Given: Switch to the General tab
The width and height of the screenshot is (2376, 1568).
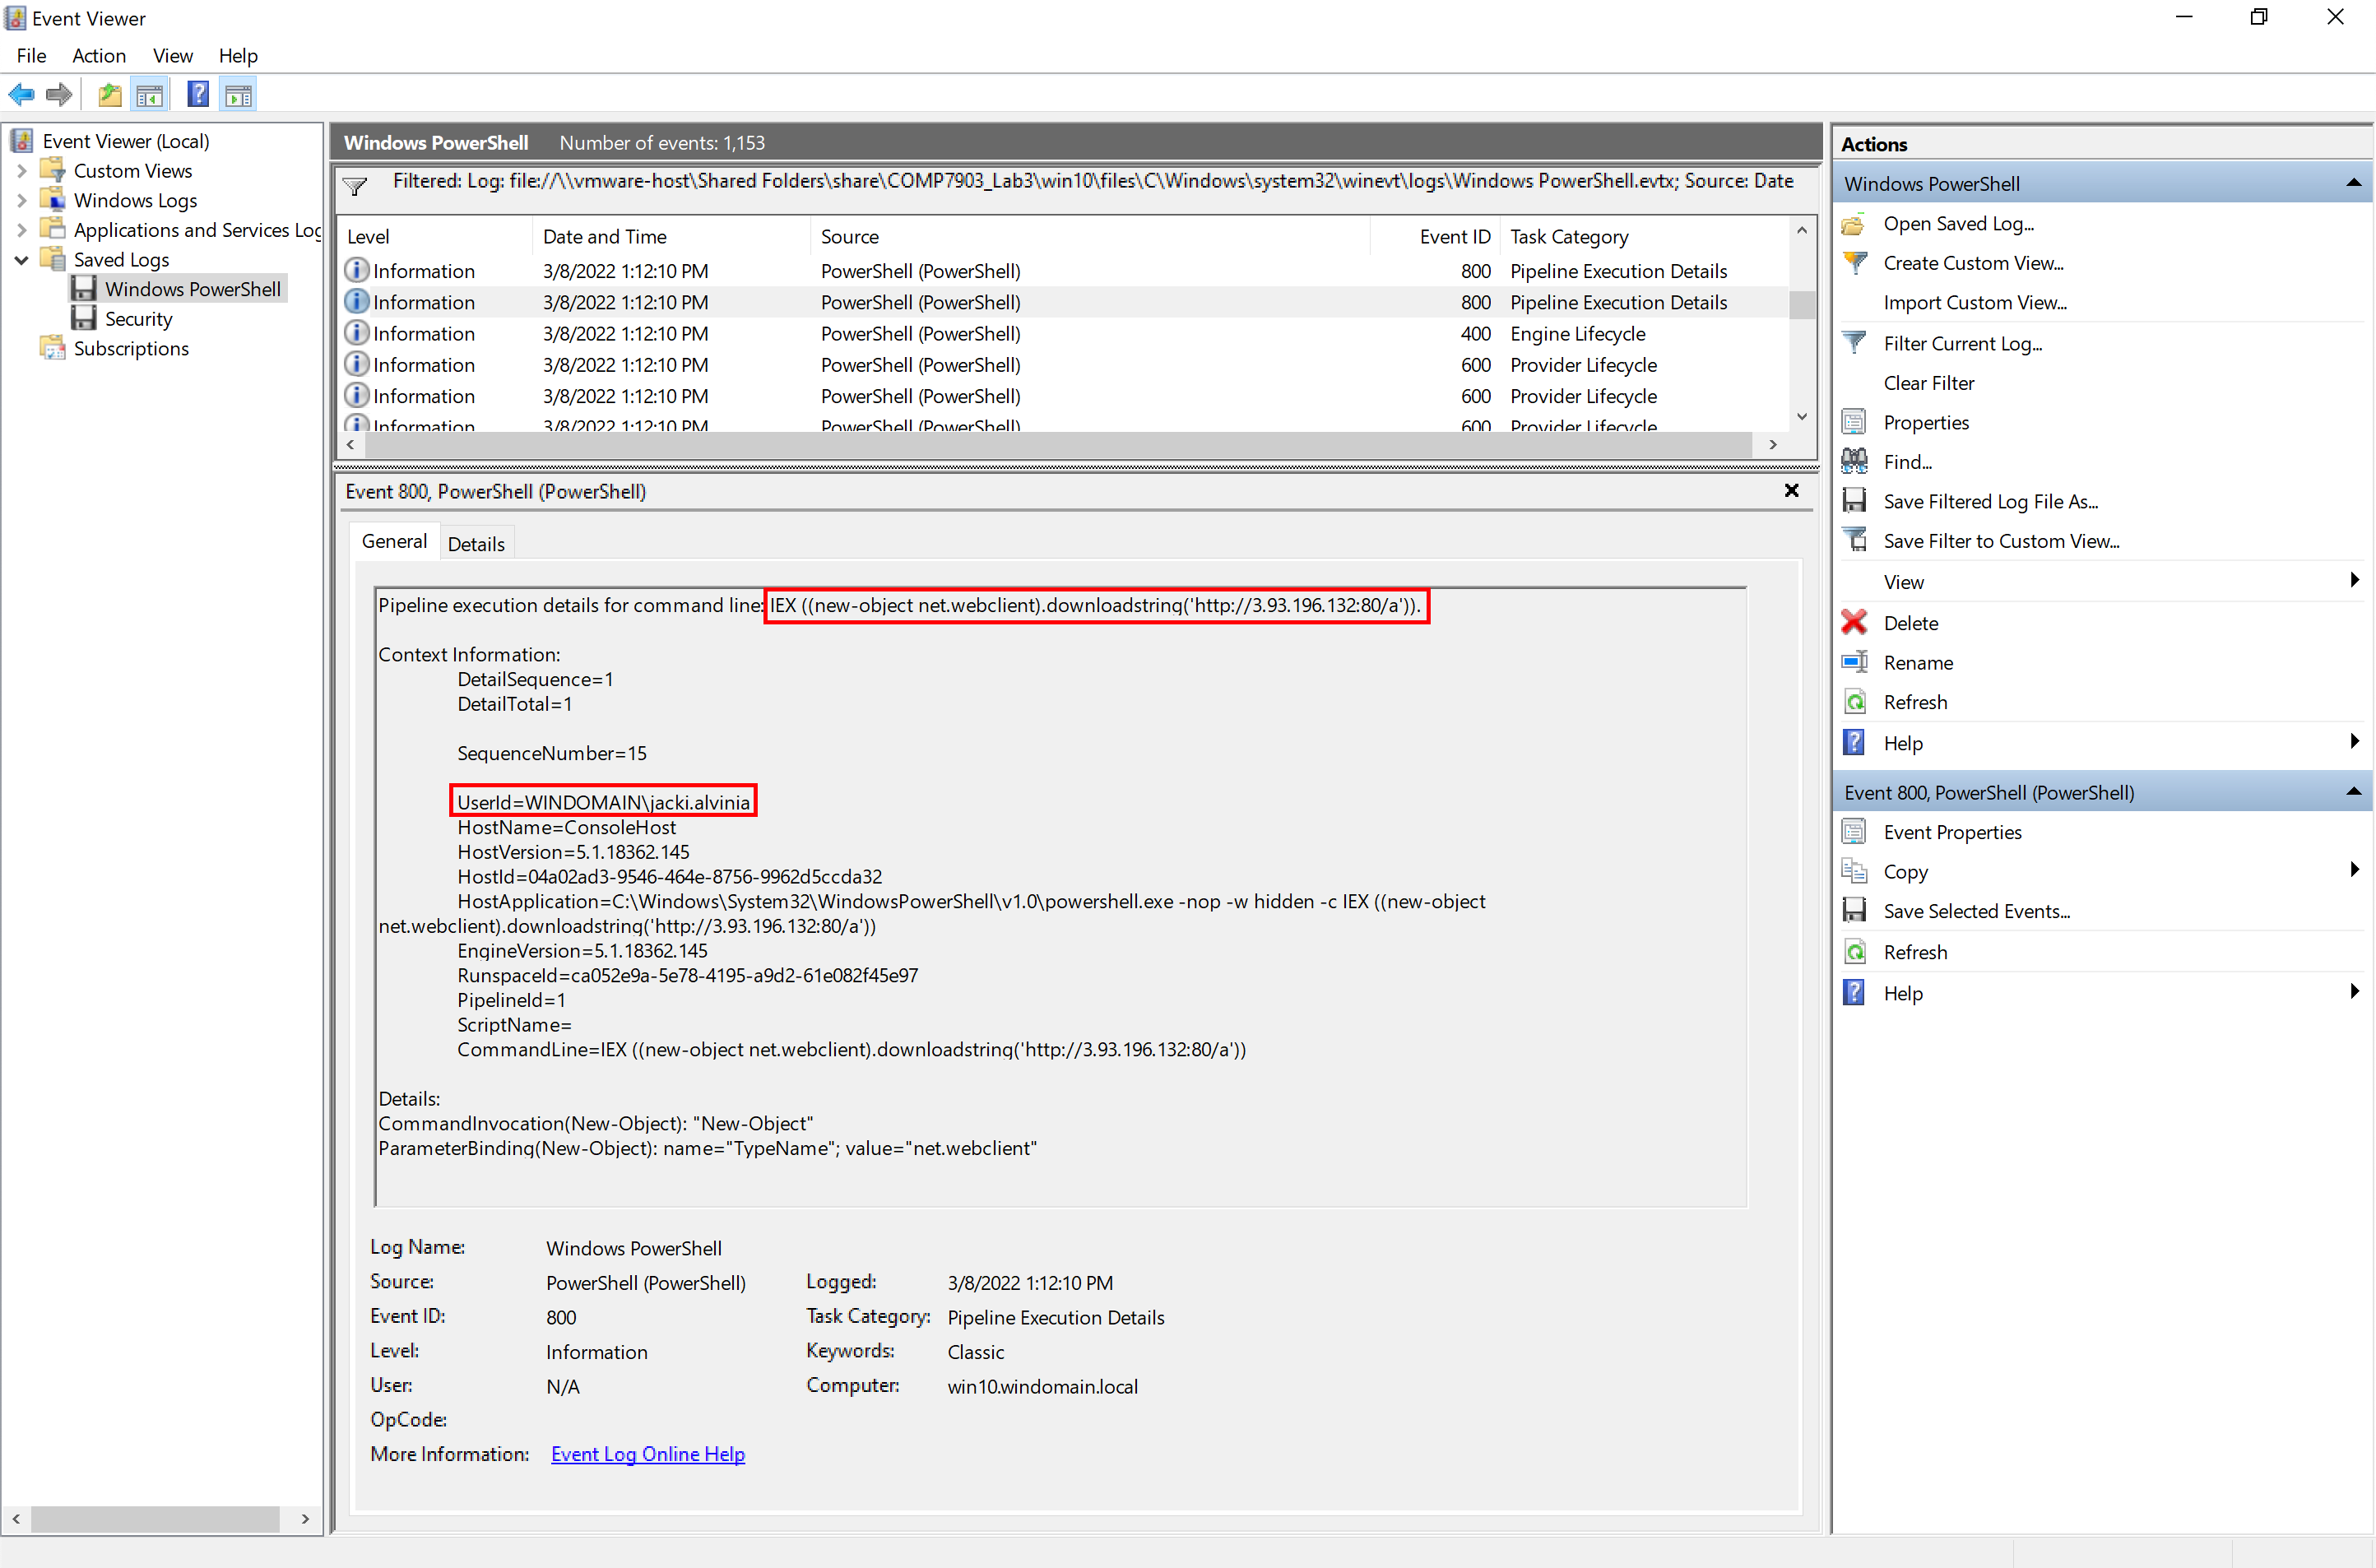Looking at the screenshot, I should tap(394, 541).
